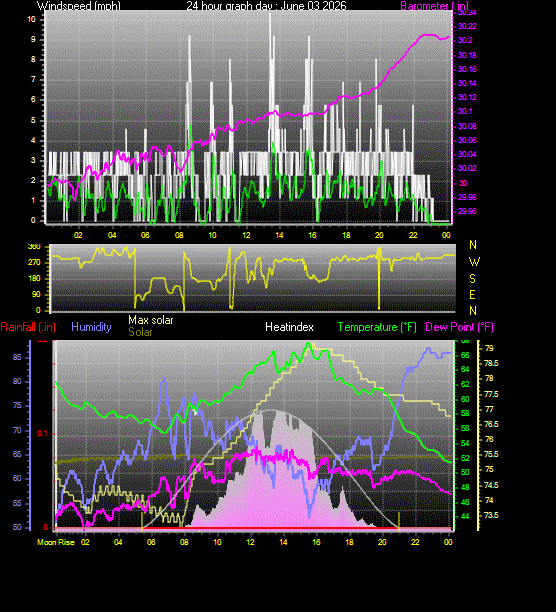The width and height of the screenshot is (556, 612).
Task: Click barometer axis value 29.98
Action: click(467, 197)
